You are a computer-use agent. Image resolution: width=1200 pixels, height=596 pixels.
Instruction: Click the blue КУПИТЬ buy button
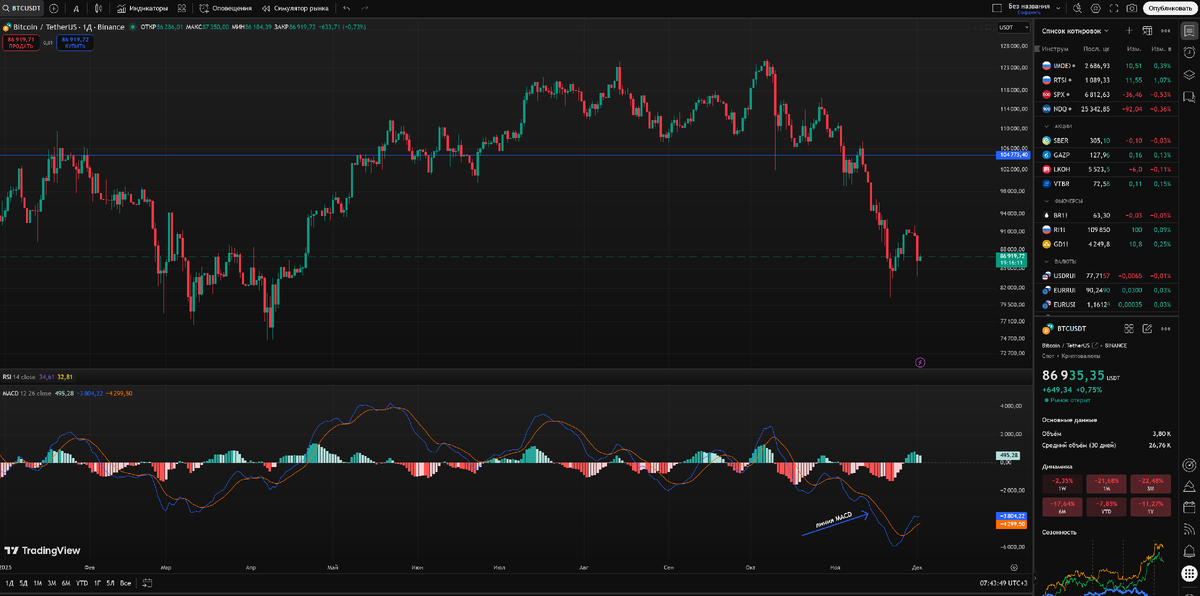tap(75, 43)
